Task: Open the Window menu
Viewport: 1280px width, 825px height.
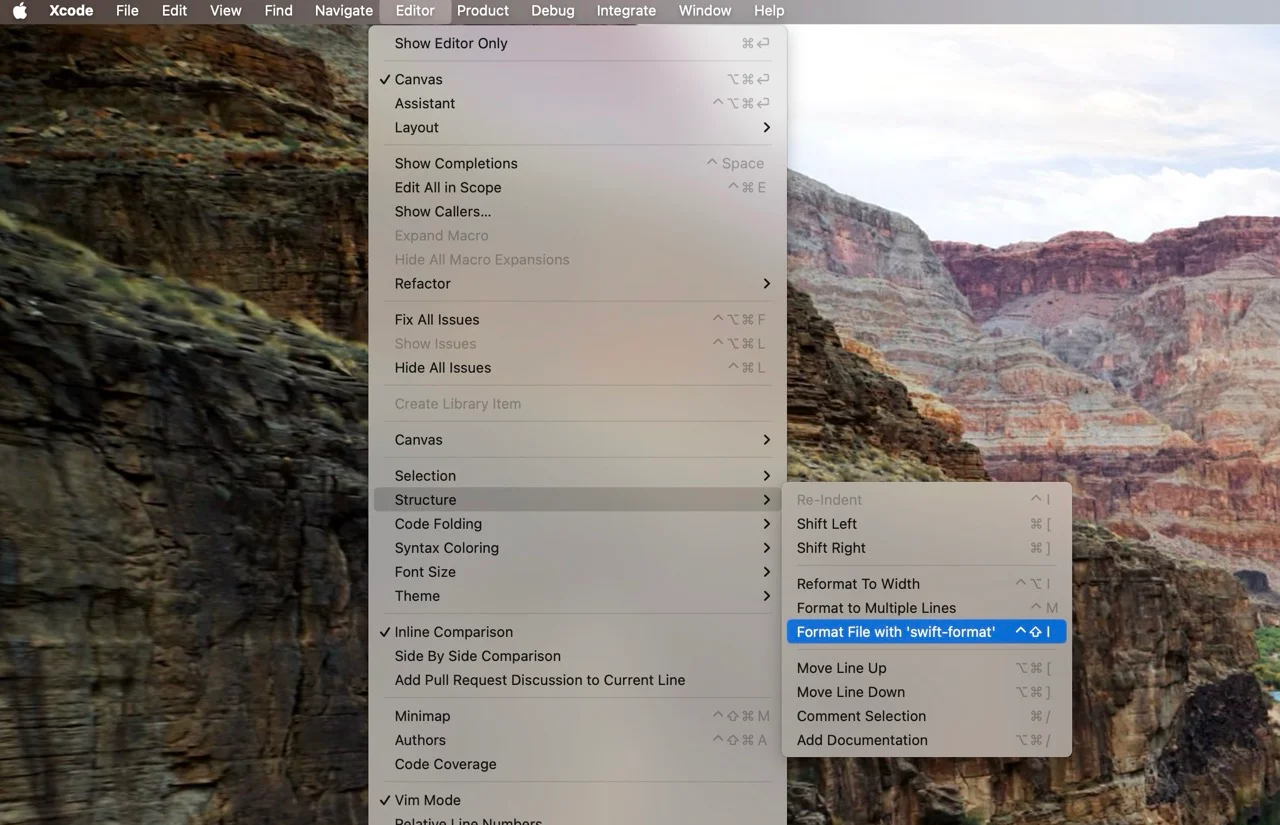Action: (x=704, y=11)
